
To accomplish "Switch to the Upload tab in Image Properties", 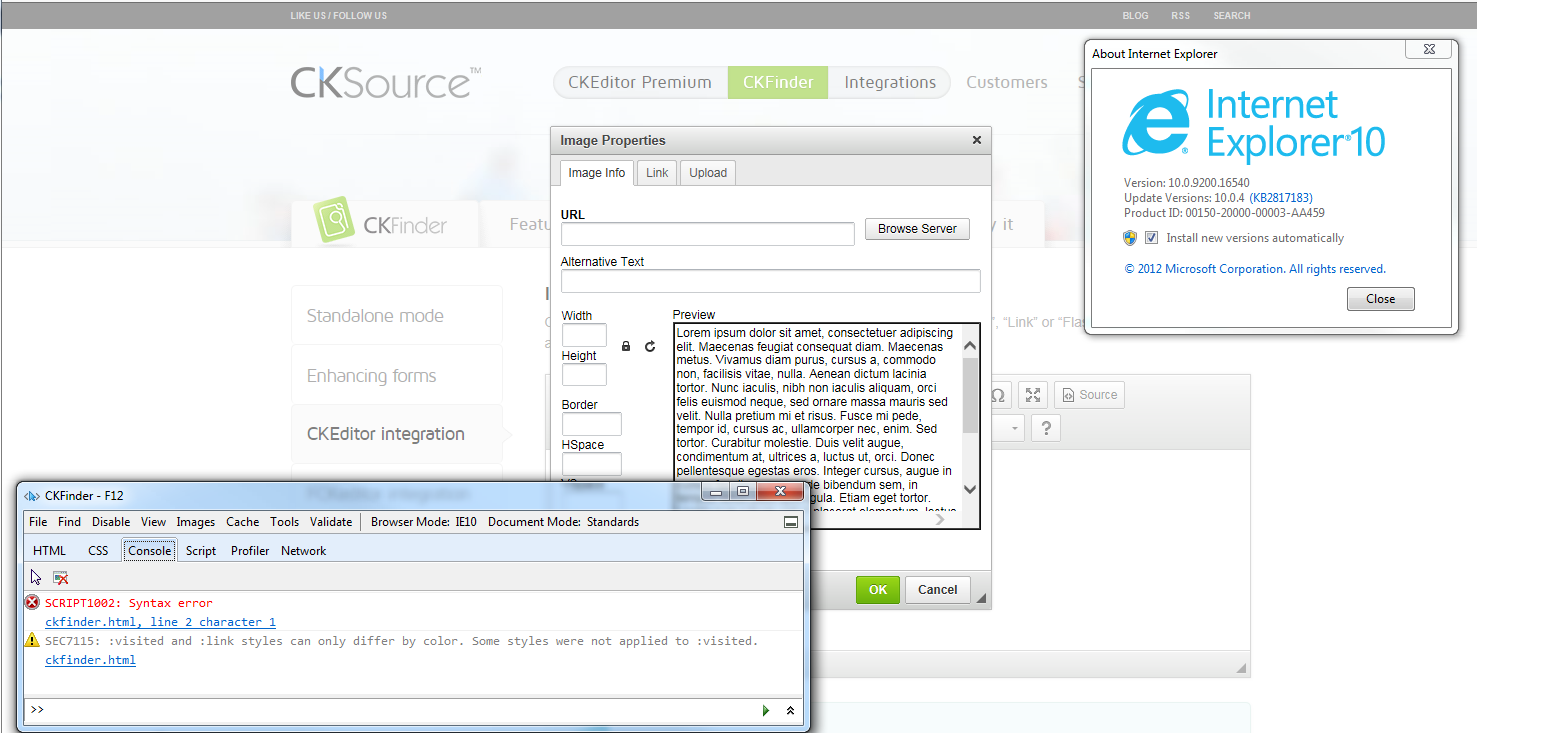I will point(708,173).
